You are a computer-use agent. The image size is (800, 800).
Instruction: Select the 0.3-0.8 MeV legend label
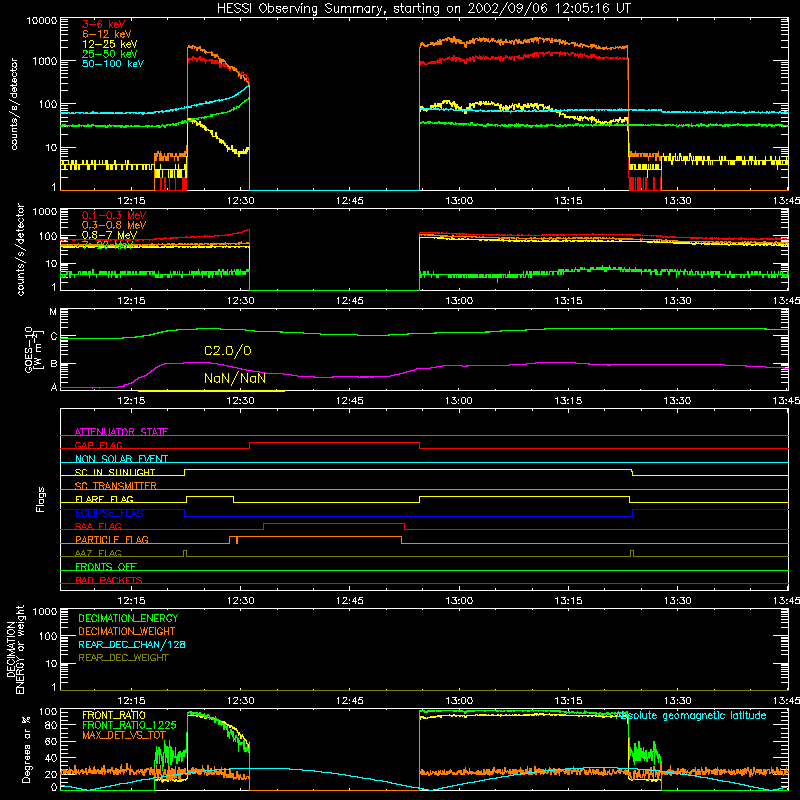click(114, 225)
